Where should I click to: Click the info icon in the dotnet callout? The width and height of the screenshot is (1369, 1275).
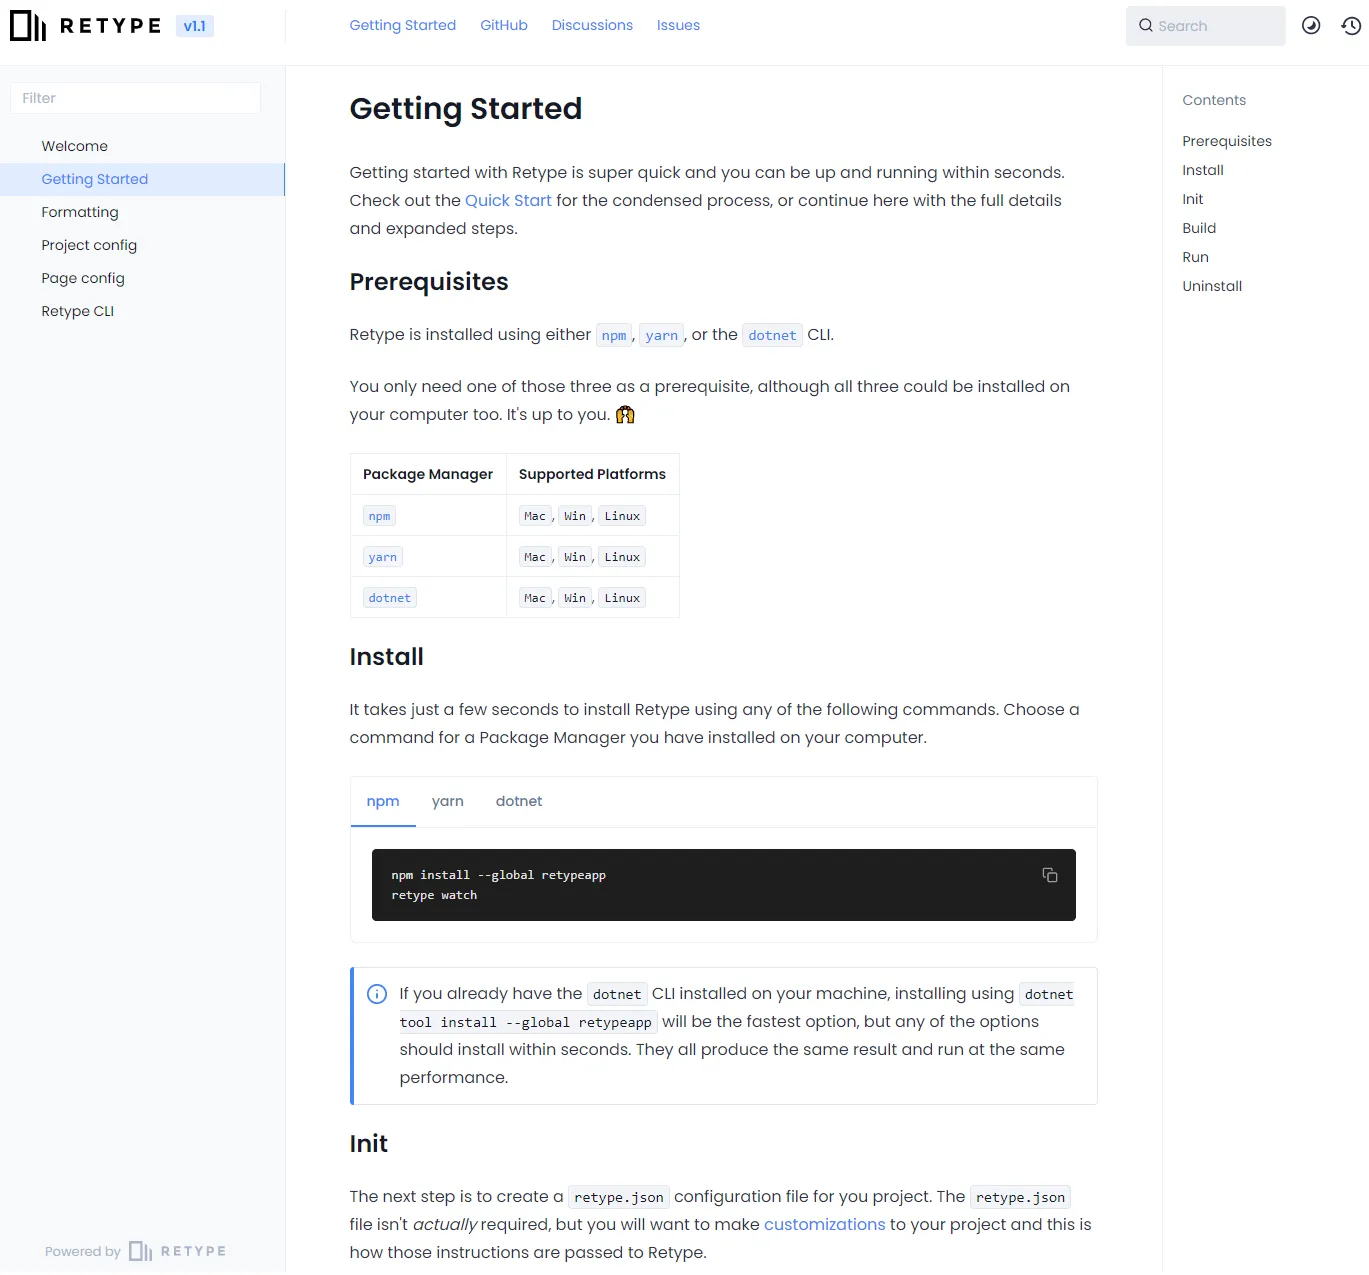[x=377, y=994]
